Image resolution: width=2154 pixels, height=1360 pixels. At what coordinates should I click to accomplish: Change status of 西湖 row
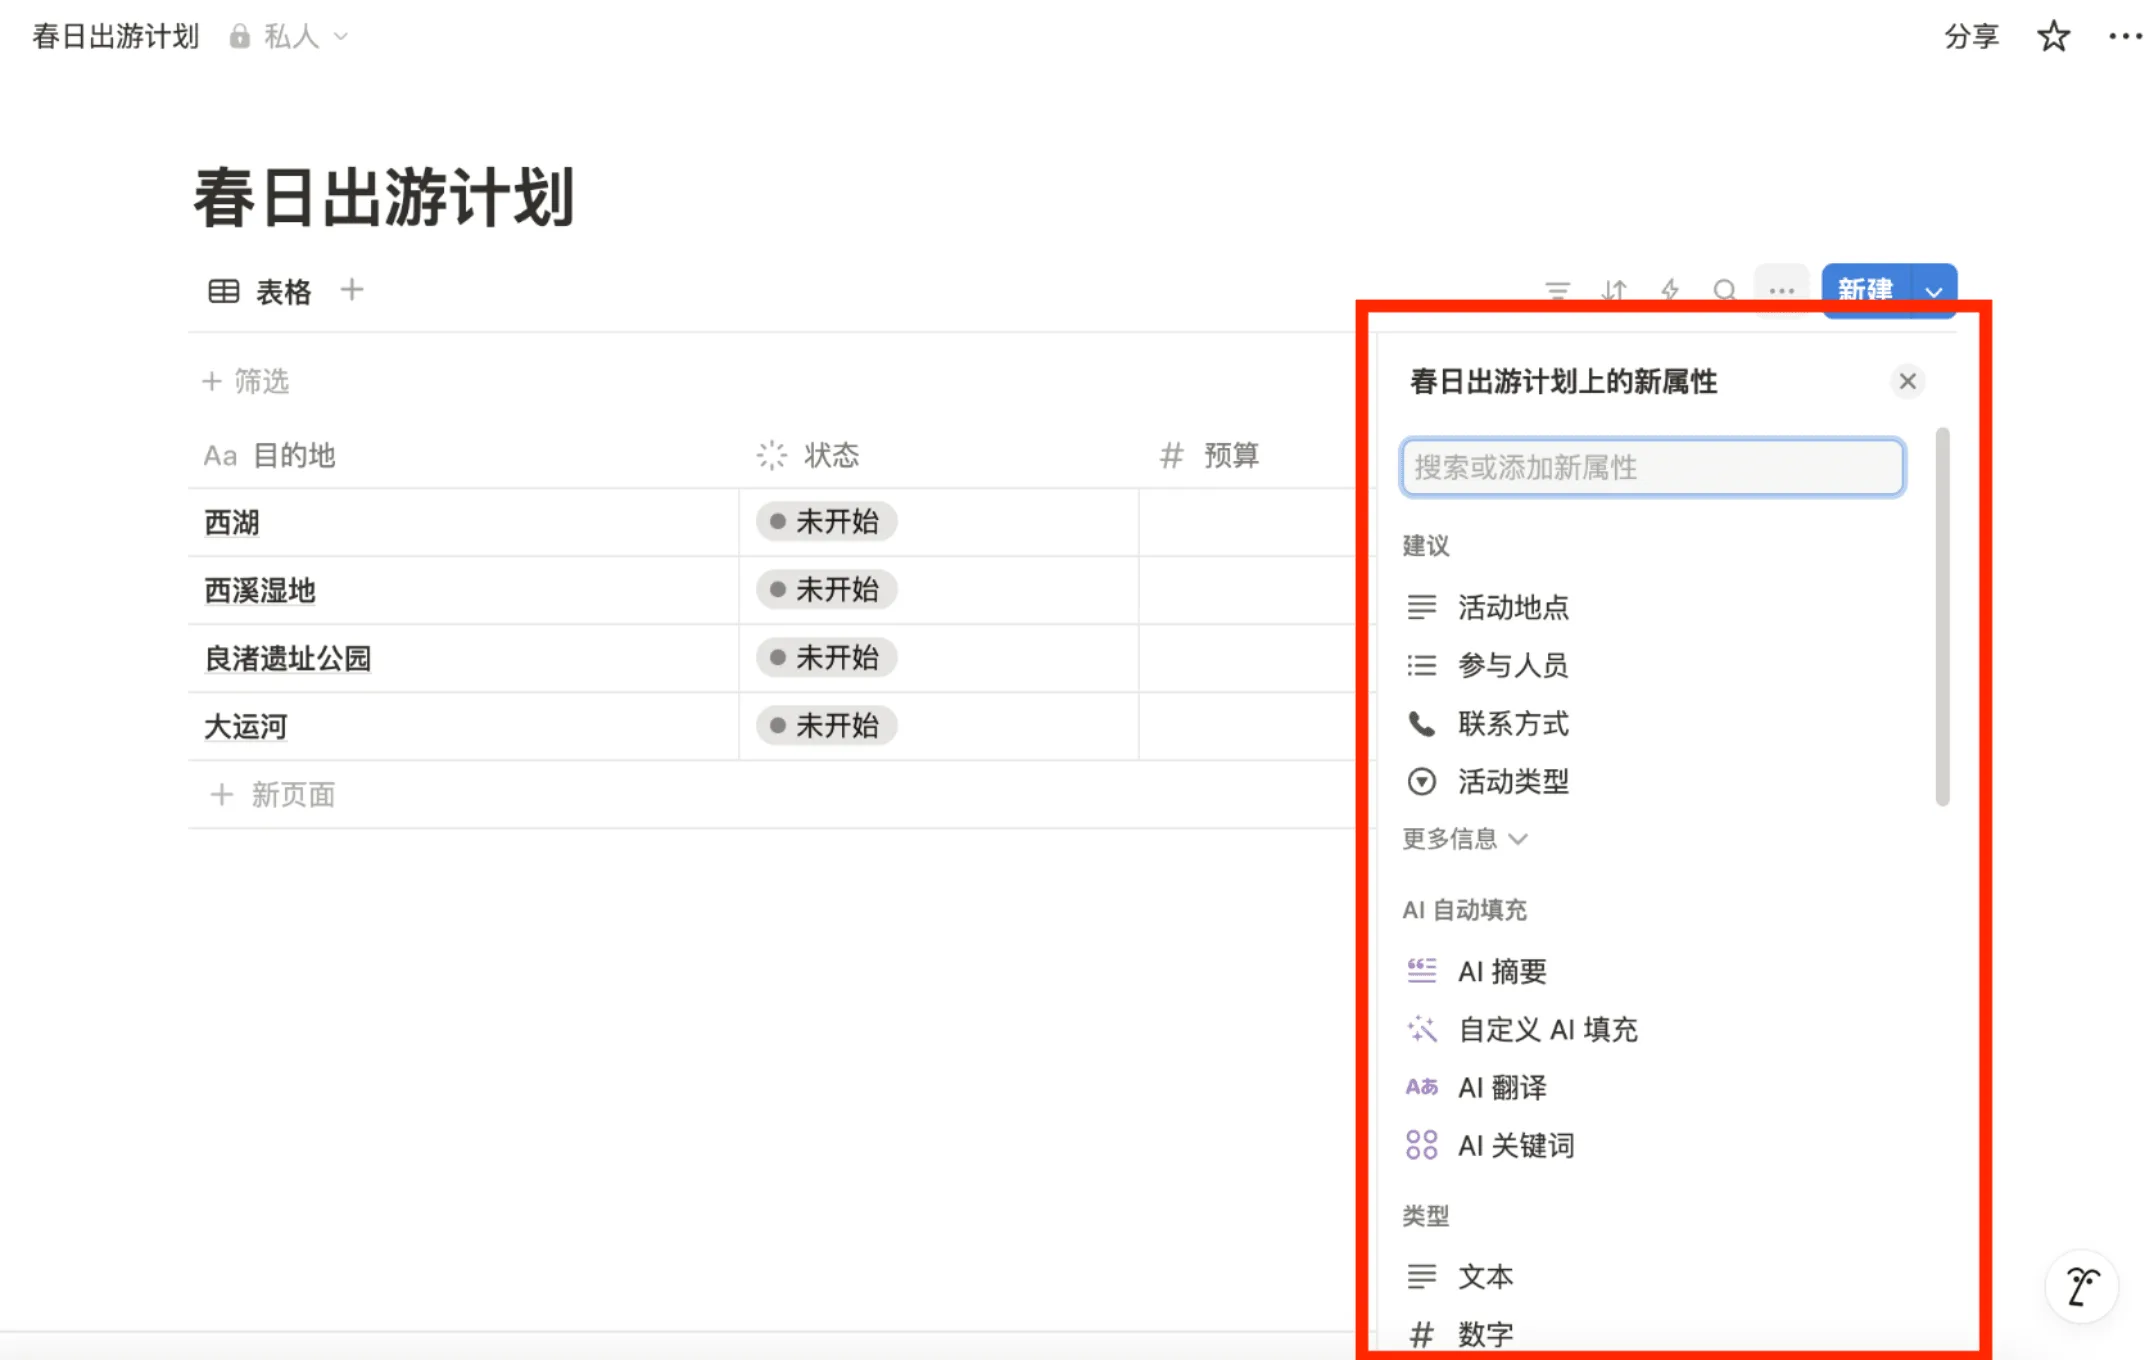826,522
